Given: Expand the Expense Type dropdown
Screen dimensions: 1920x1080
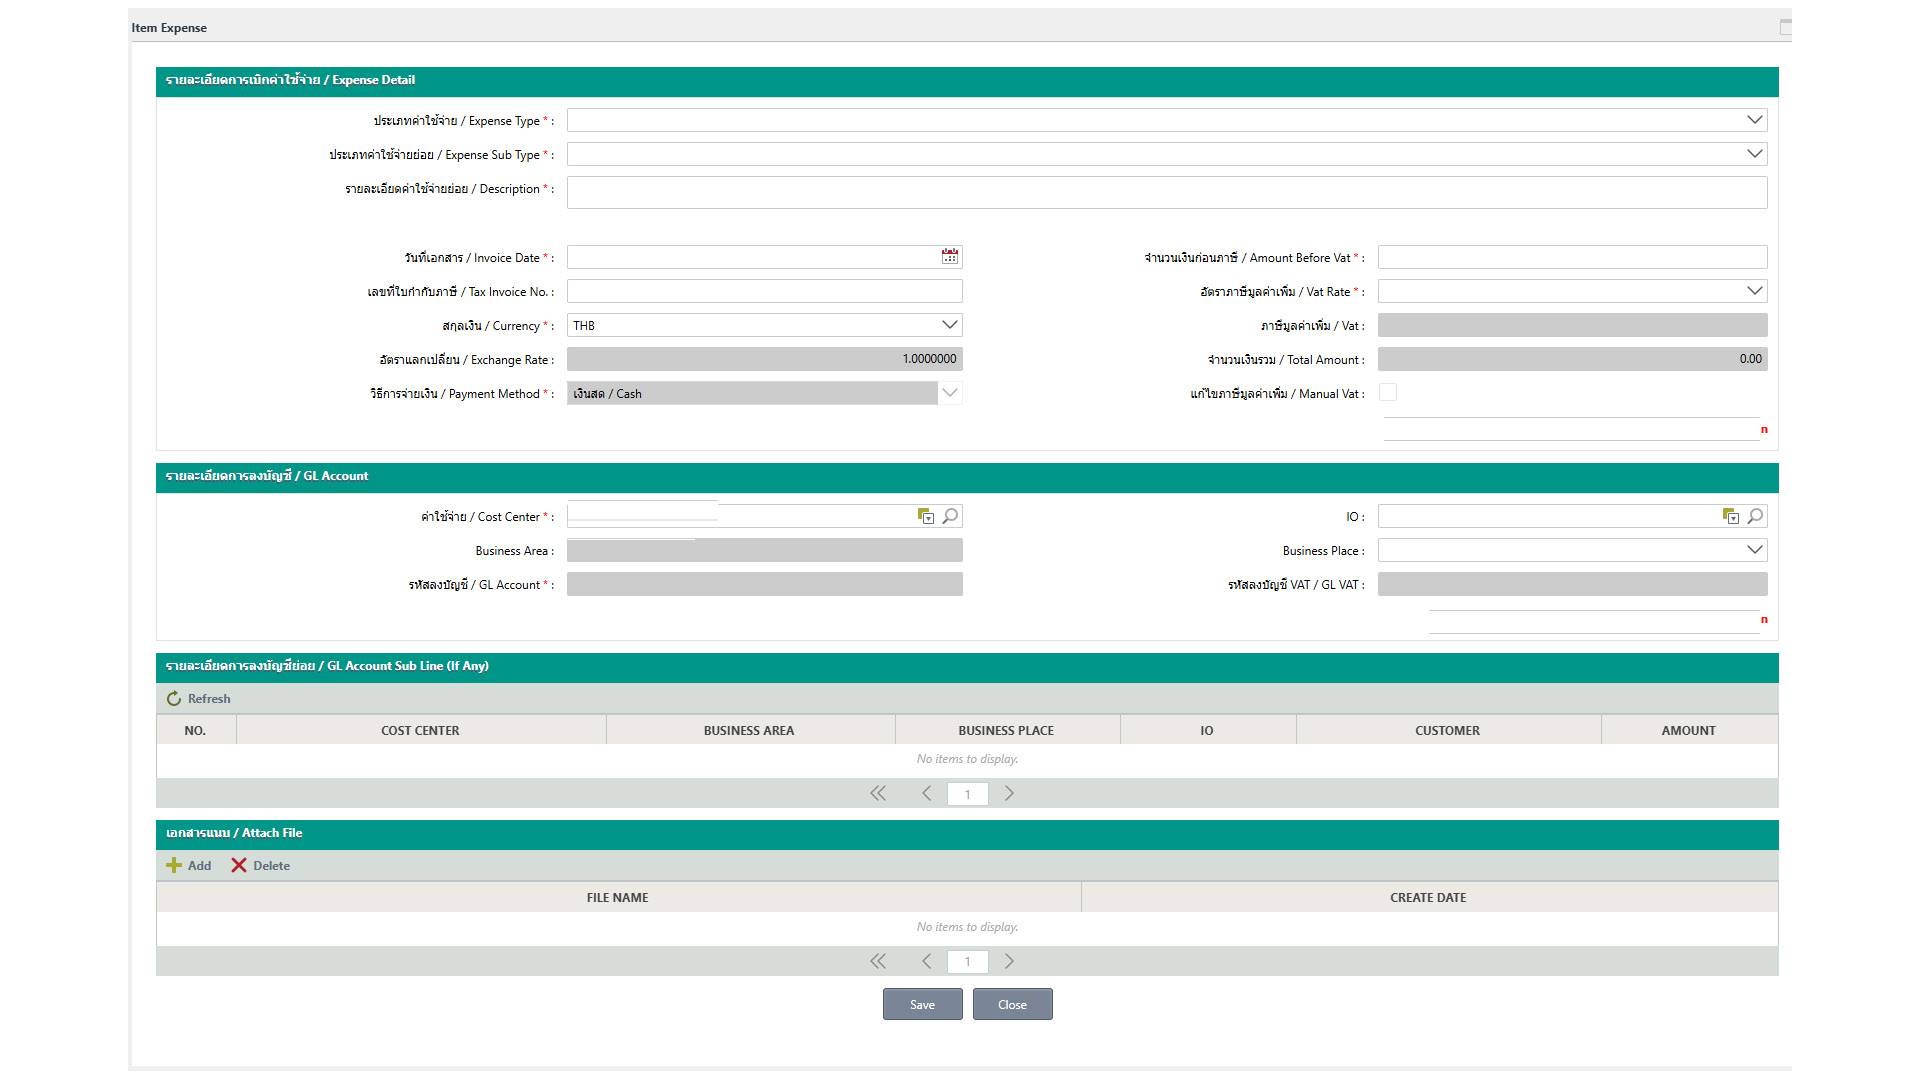Looking at the screenshot, I should 1754,120.
